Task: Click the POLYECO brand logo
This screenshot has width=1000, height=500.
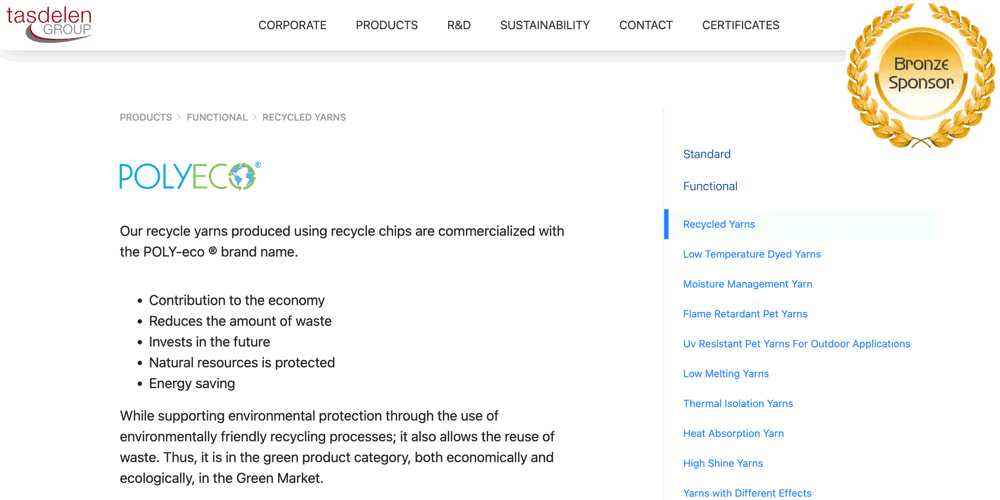Action: (x=190, y=176)
